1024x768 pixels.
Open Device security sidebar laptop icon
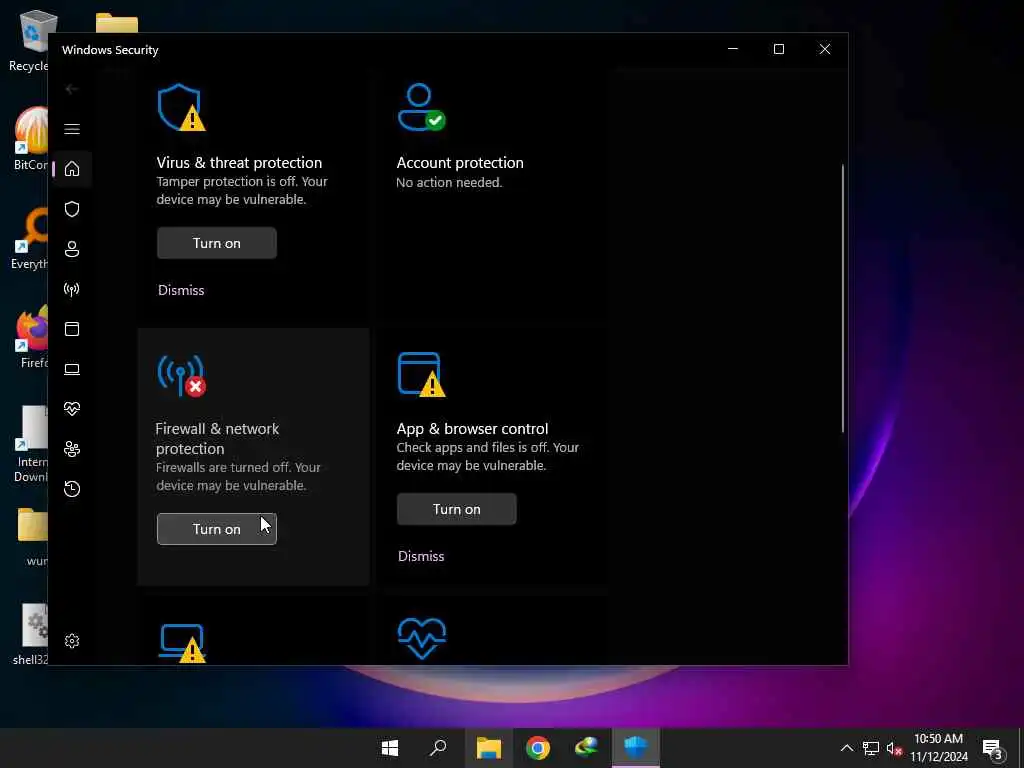click(x=72, y=369)
